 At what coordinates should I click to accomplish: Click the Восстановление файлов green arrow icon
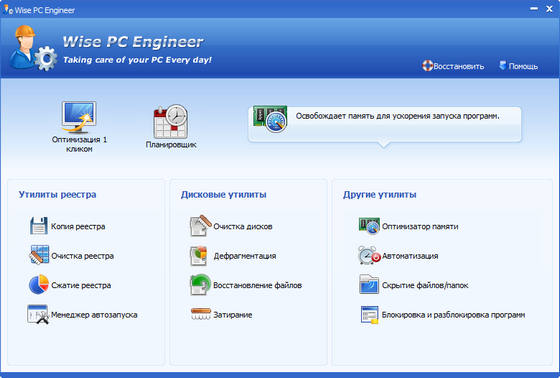[200, 285]
